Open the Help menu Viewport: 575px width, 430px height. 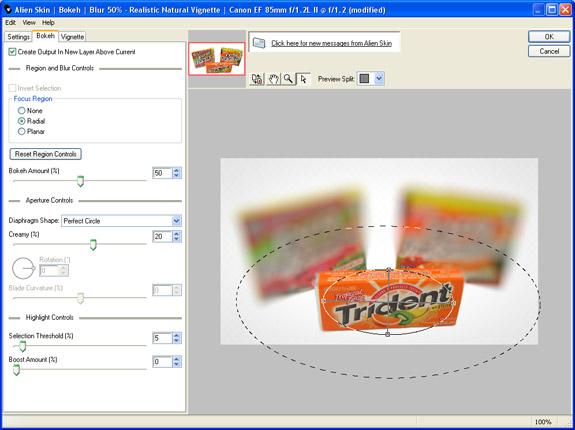pos(48,23)
